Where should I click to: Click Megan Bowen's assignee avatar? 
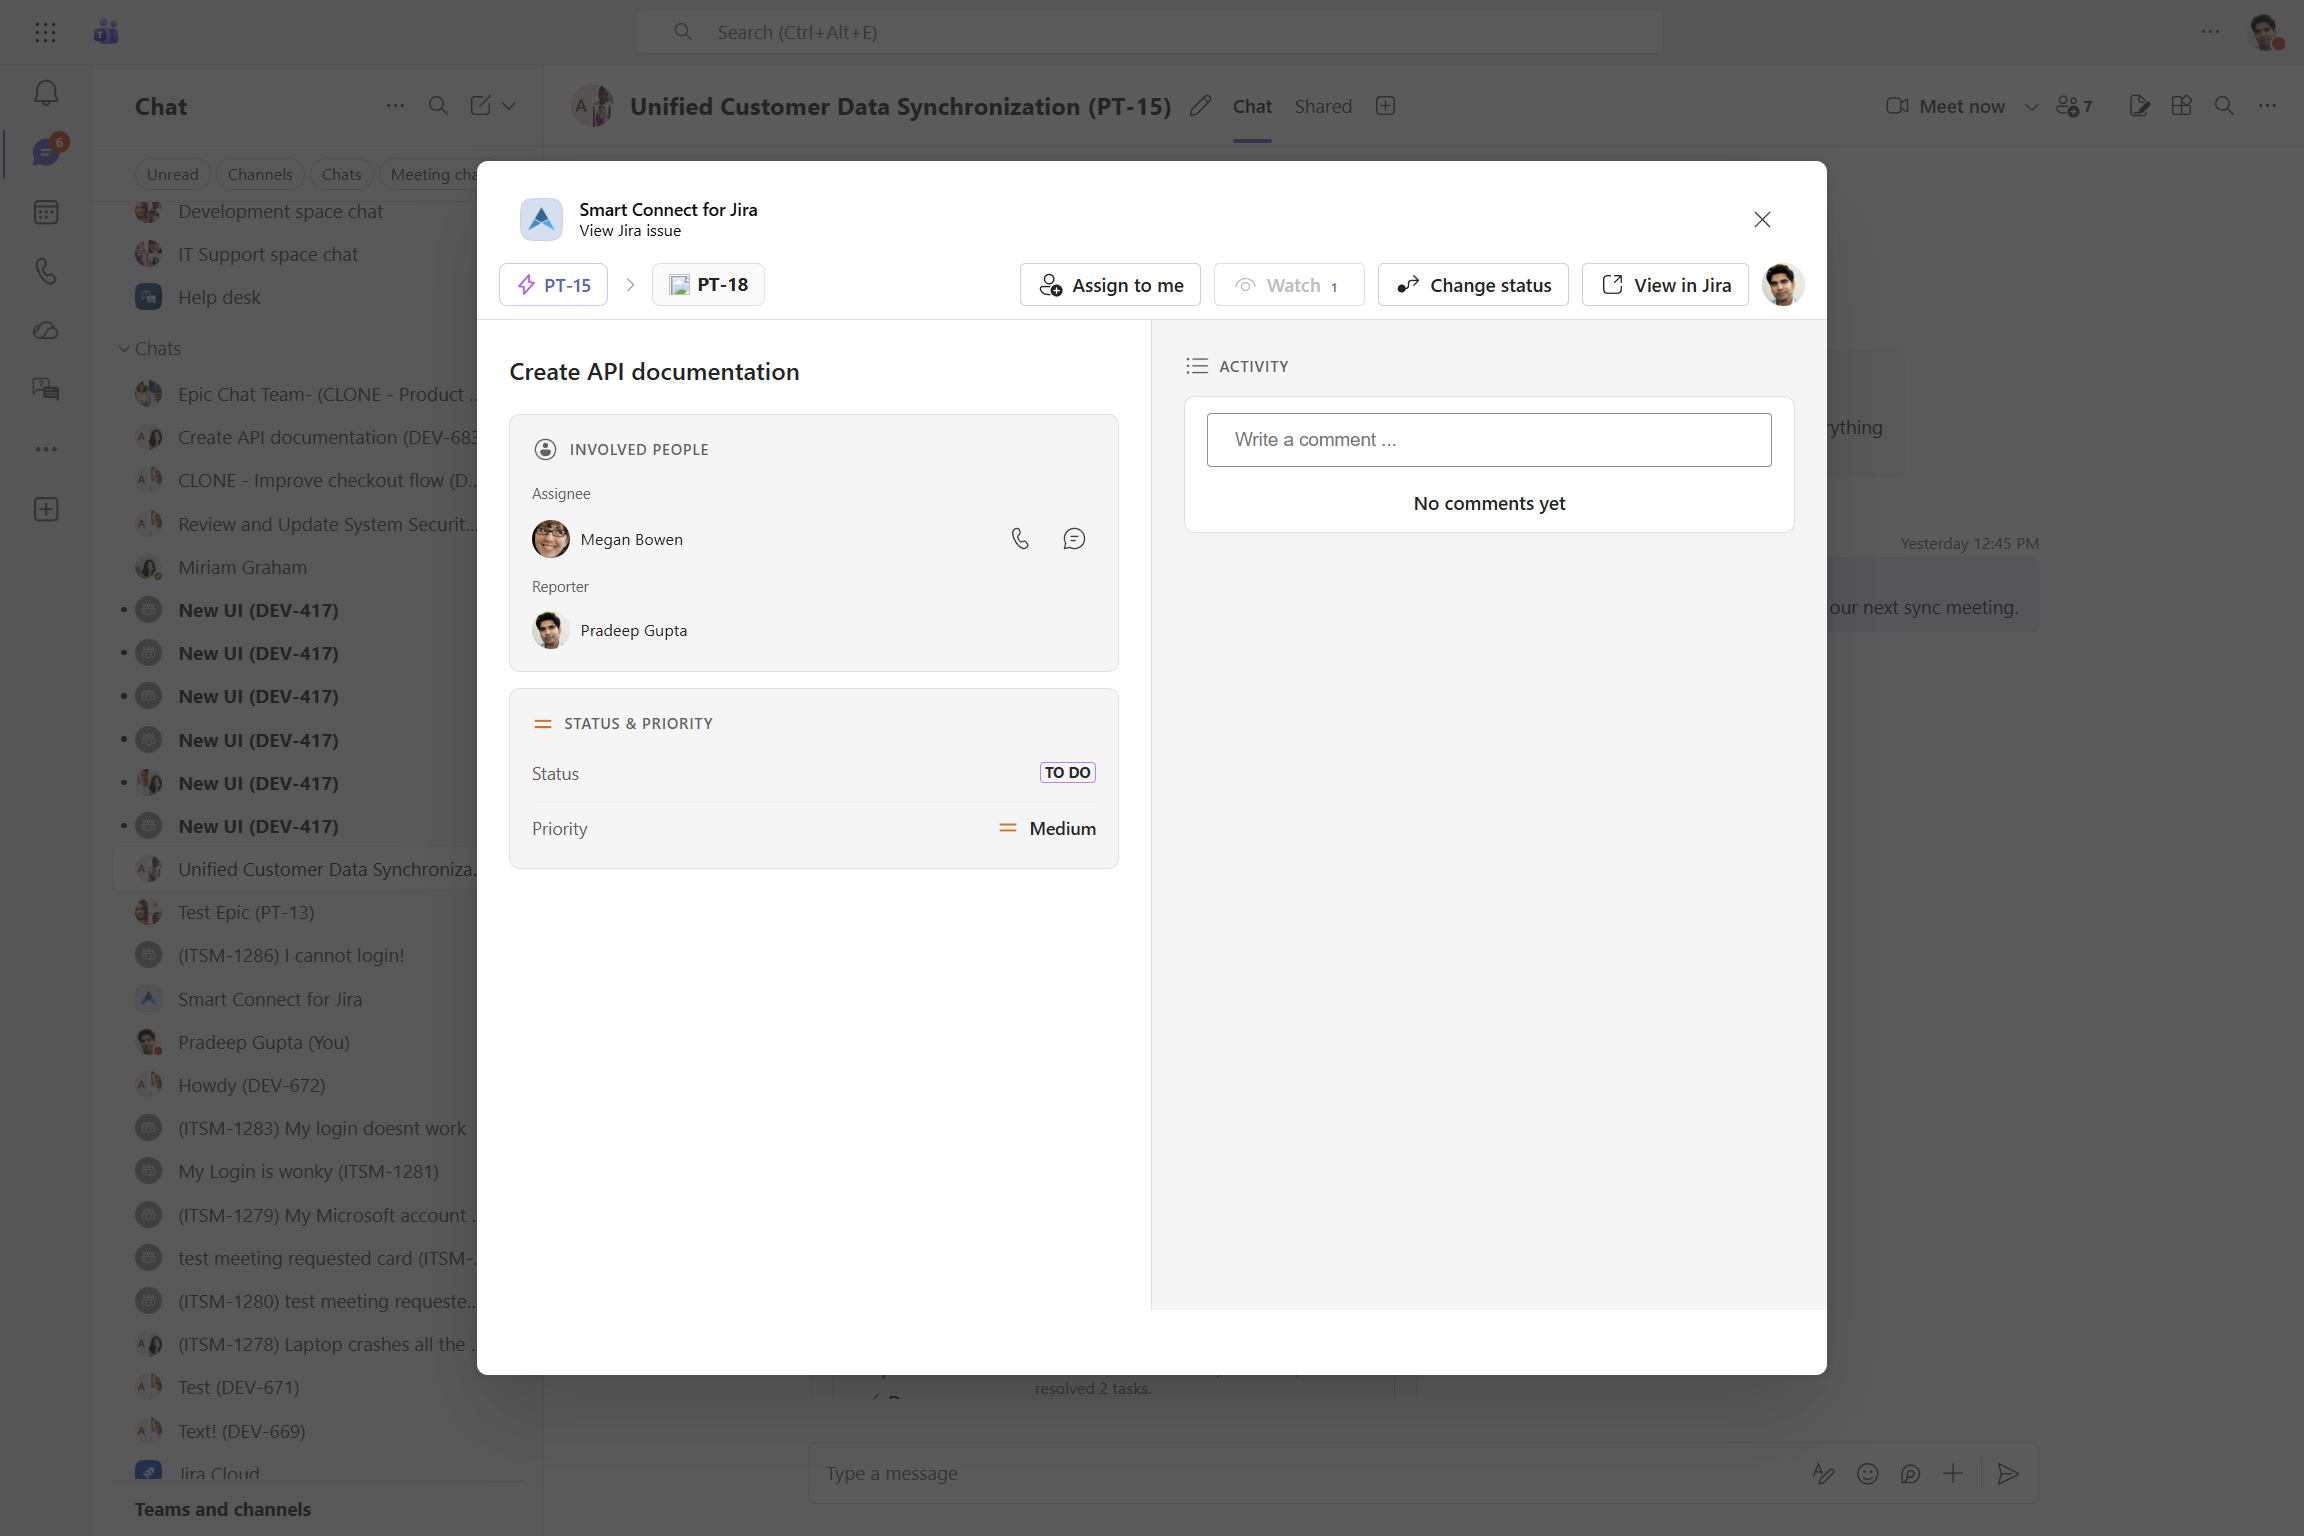click(x=550, y=539)
